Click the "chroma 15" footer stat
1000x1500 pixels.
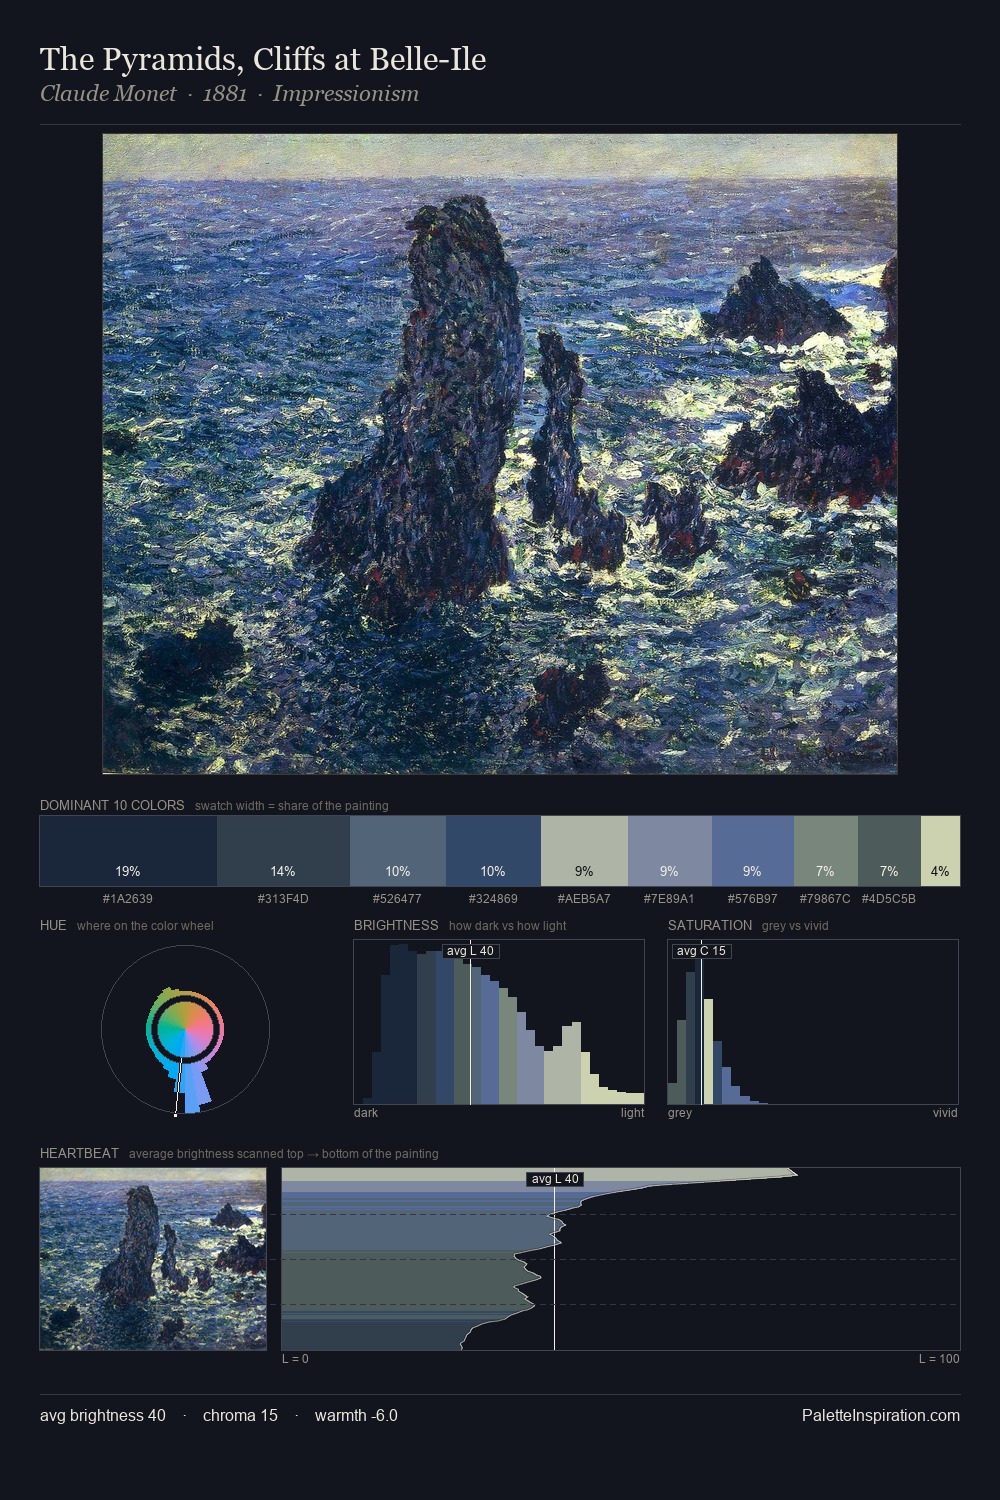coord(240,1416)
